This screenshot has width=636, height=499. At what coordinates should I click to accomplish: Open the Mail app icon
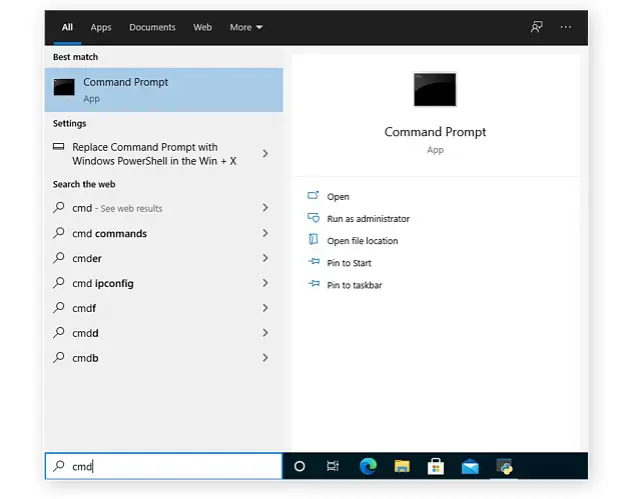(470, 467)
